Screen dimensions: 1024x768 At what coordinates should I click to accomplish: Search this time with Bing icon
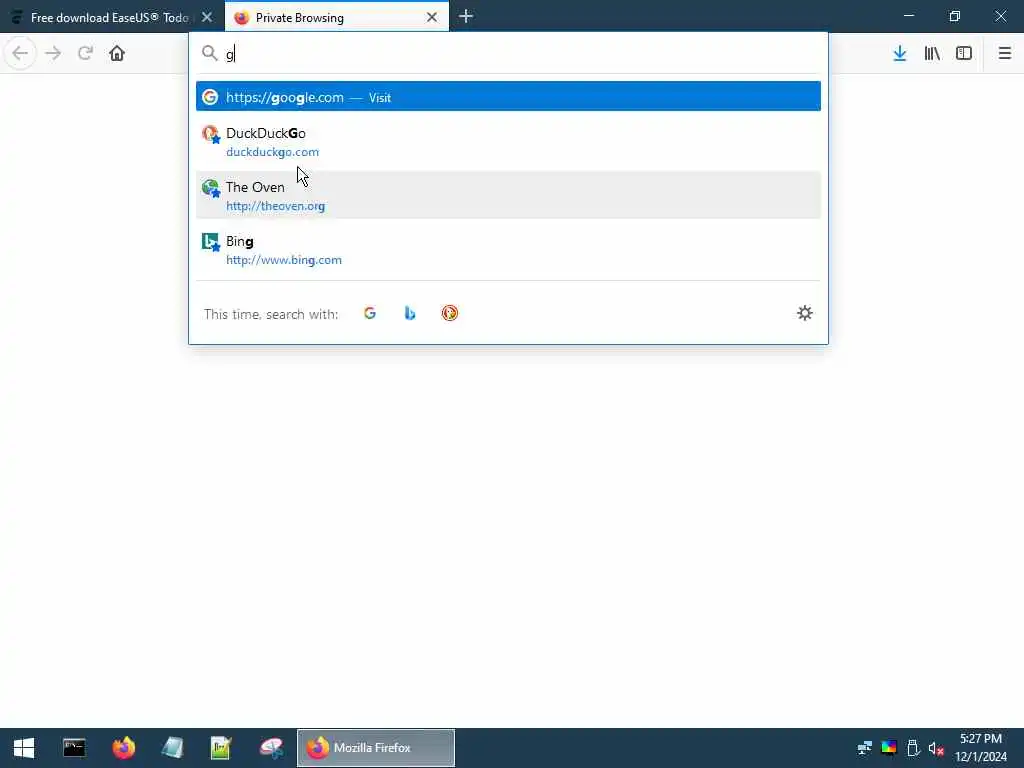coord(409,313)
